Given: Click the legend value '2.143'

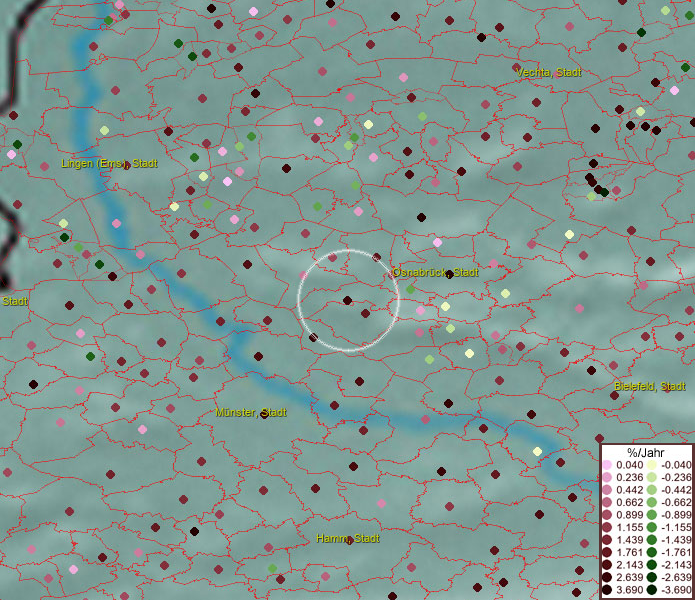Looking at the screenshot, I should [x=629, y=565].
